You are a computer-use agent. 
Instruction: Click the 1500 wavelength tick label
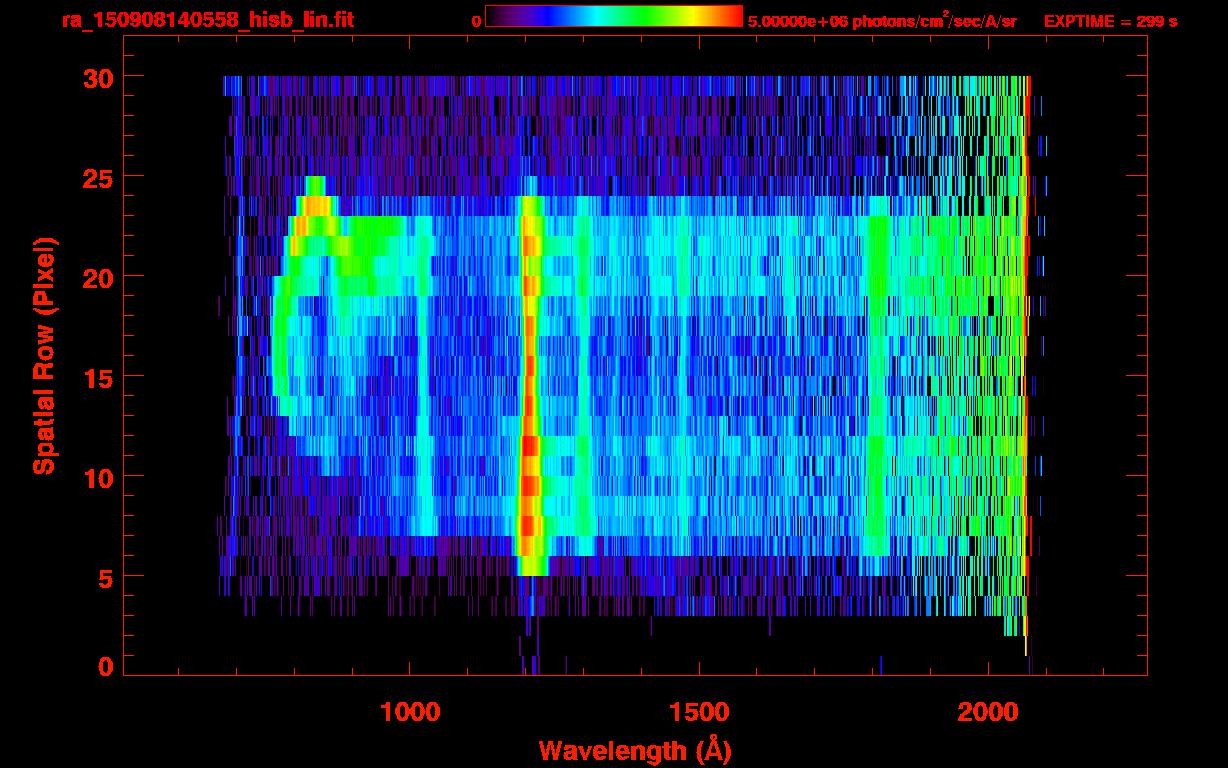coord(699,712)
